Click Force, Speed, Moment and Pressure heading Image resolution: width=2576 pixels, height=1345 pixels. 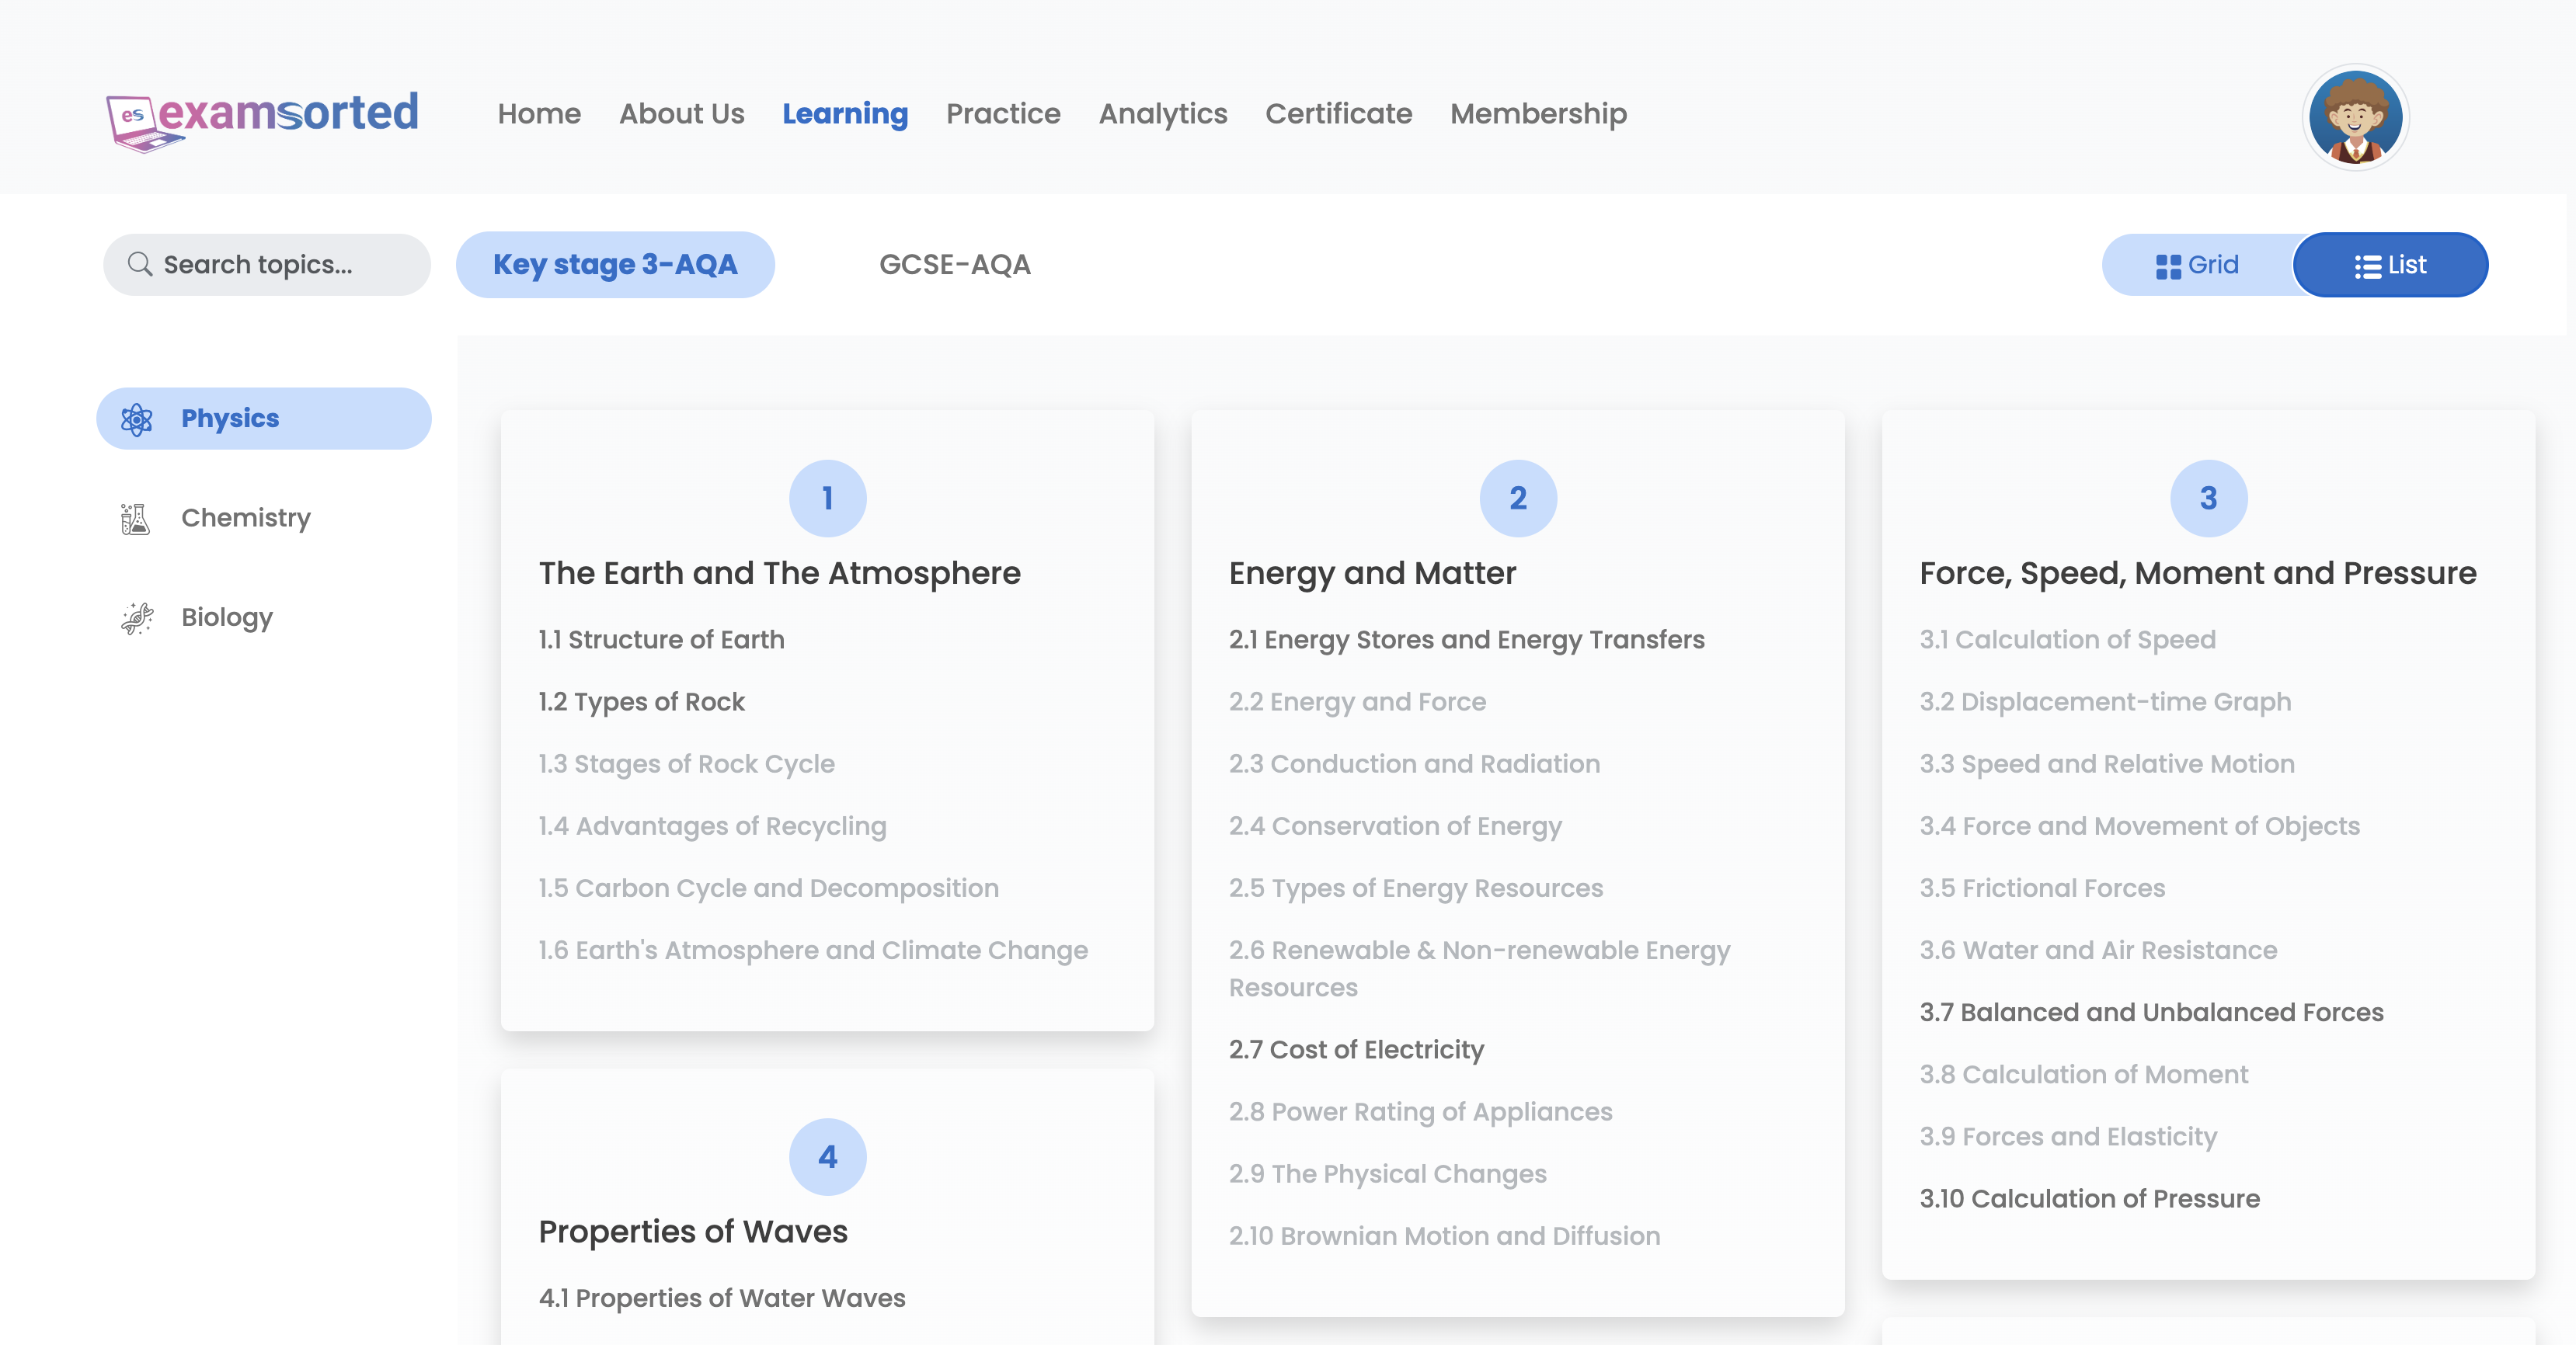[2197, 573]
